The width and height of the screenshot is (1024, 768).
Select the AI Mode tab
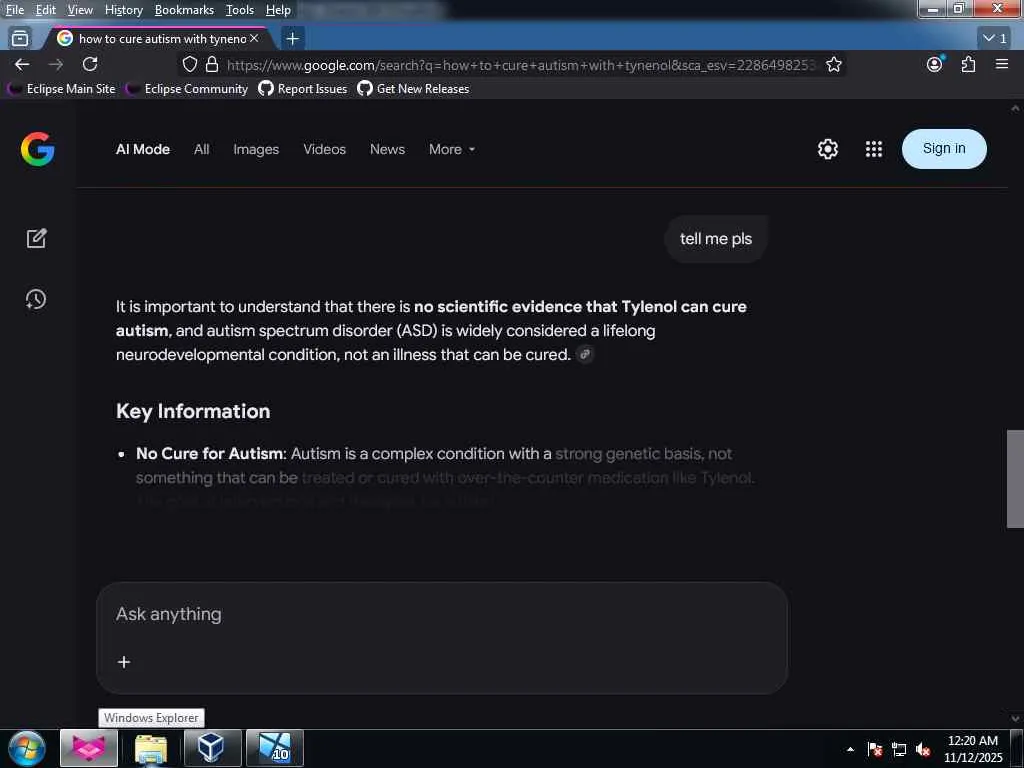[142, 150]
